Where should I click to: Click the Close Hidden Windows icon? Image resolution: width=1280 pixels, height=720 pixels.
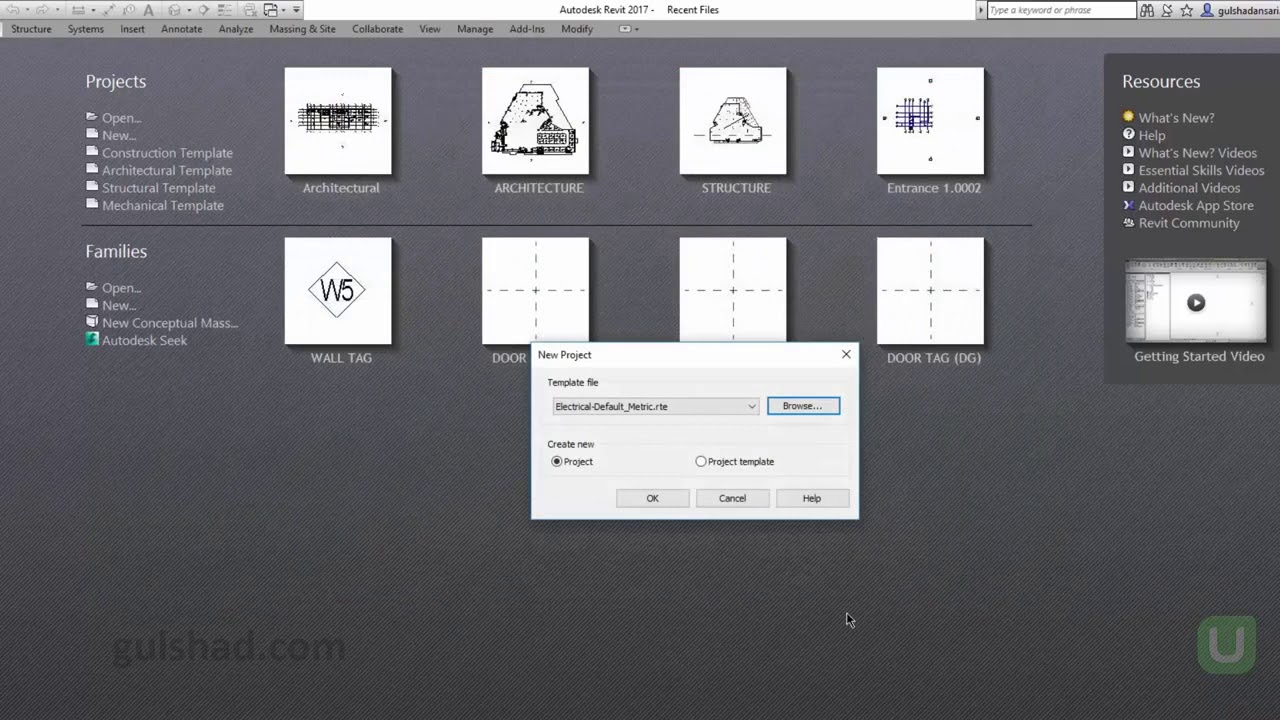tap(249, 10)
